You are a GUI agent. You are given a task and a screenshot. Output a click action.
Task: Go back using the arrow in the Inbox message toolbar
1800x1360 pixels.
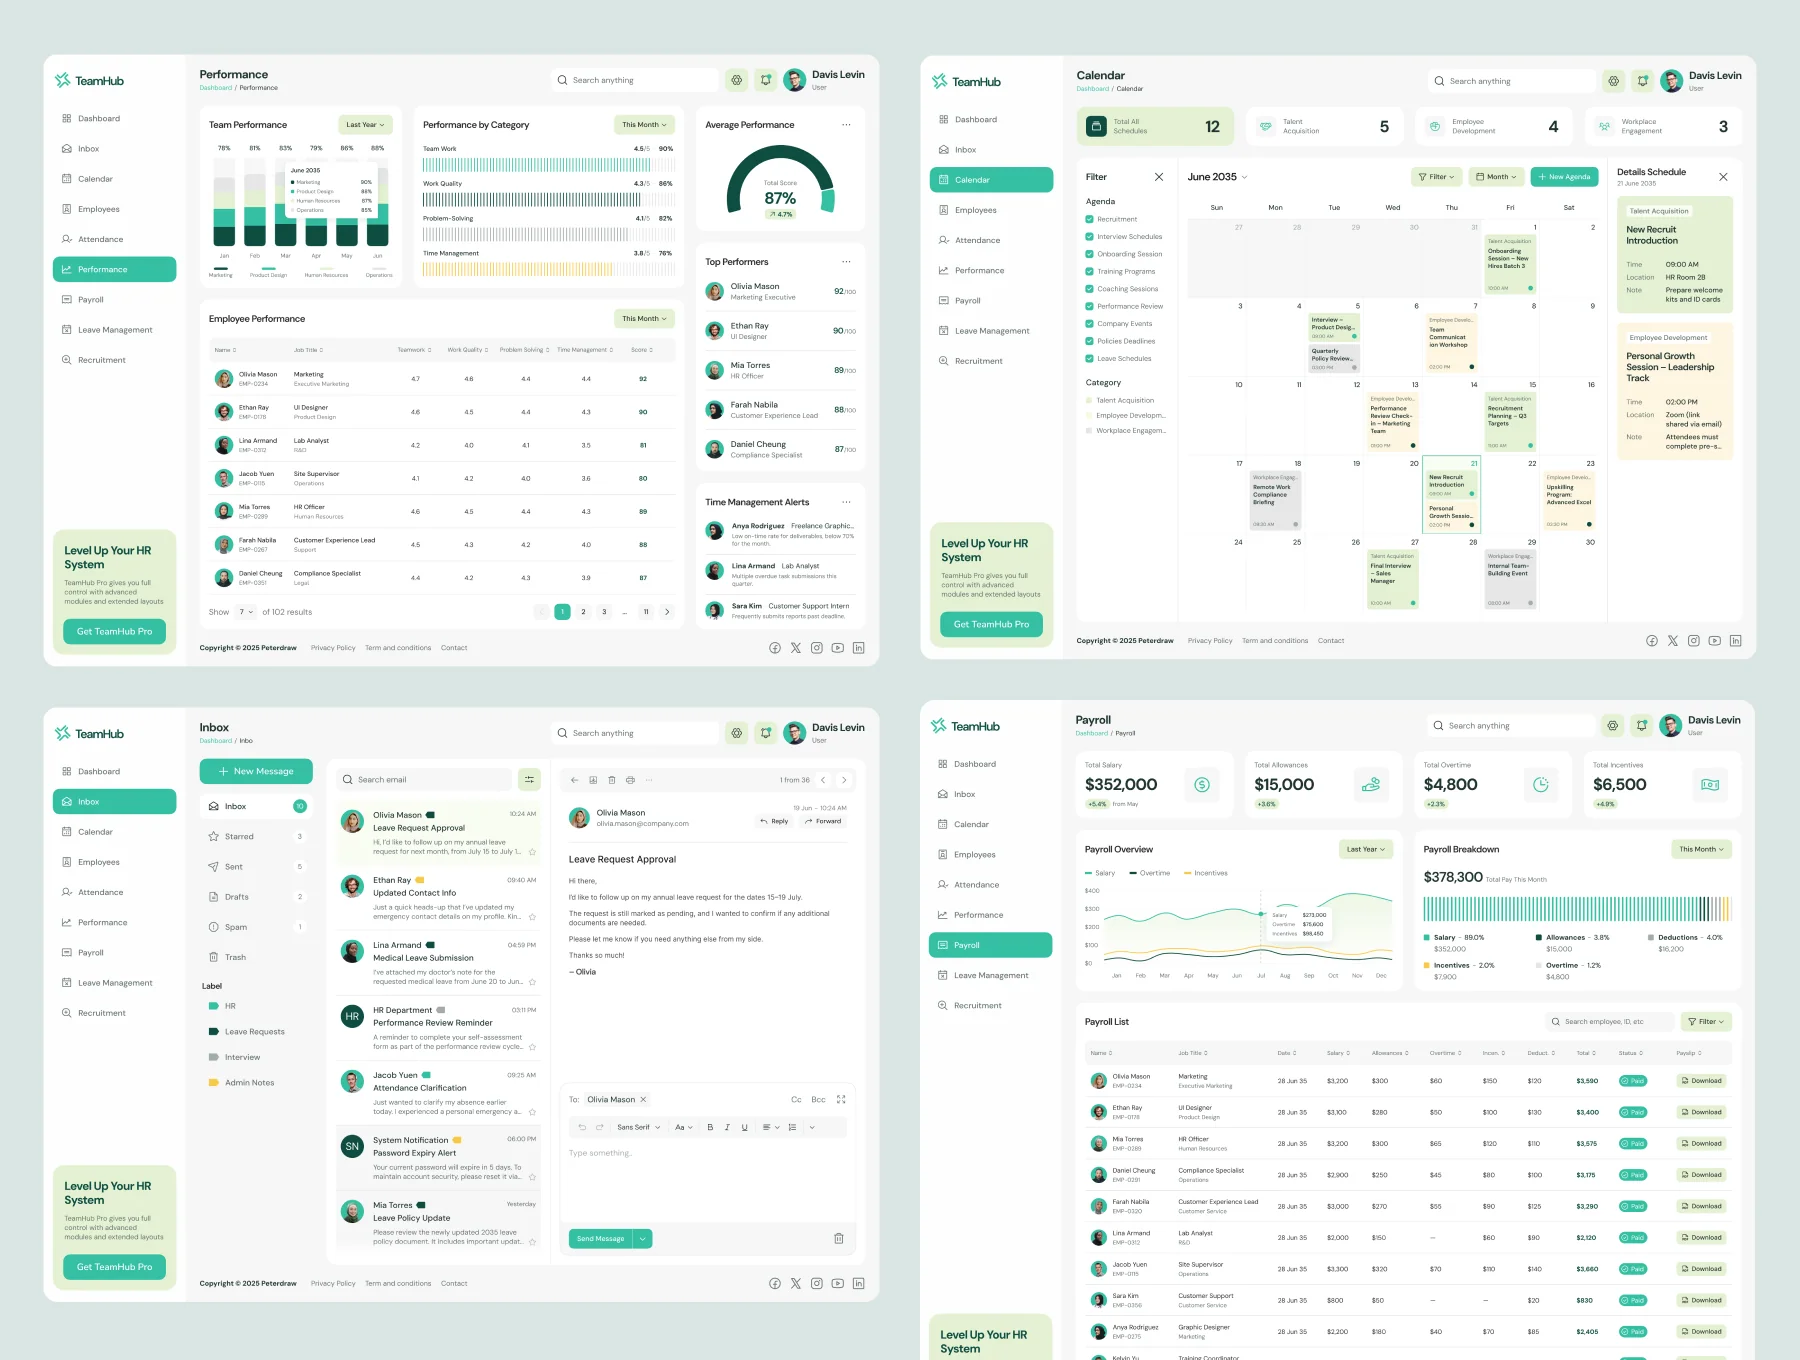point(574,780)
